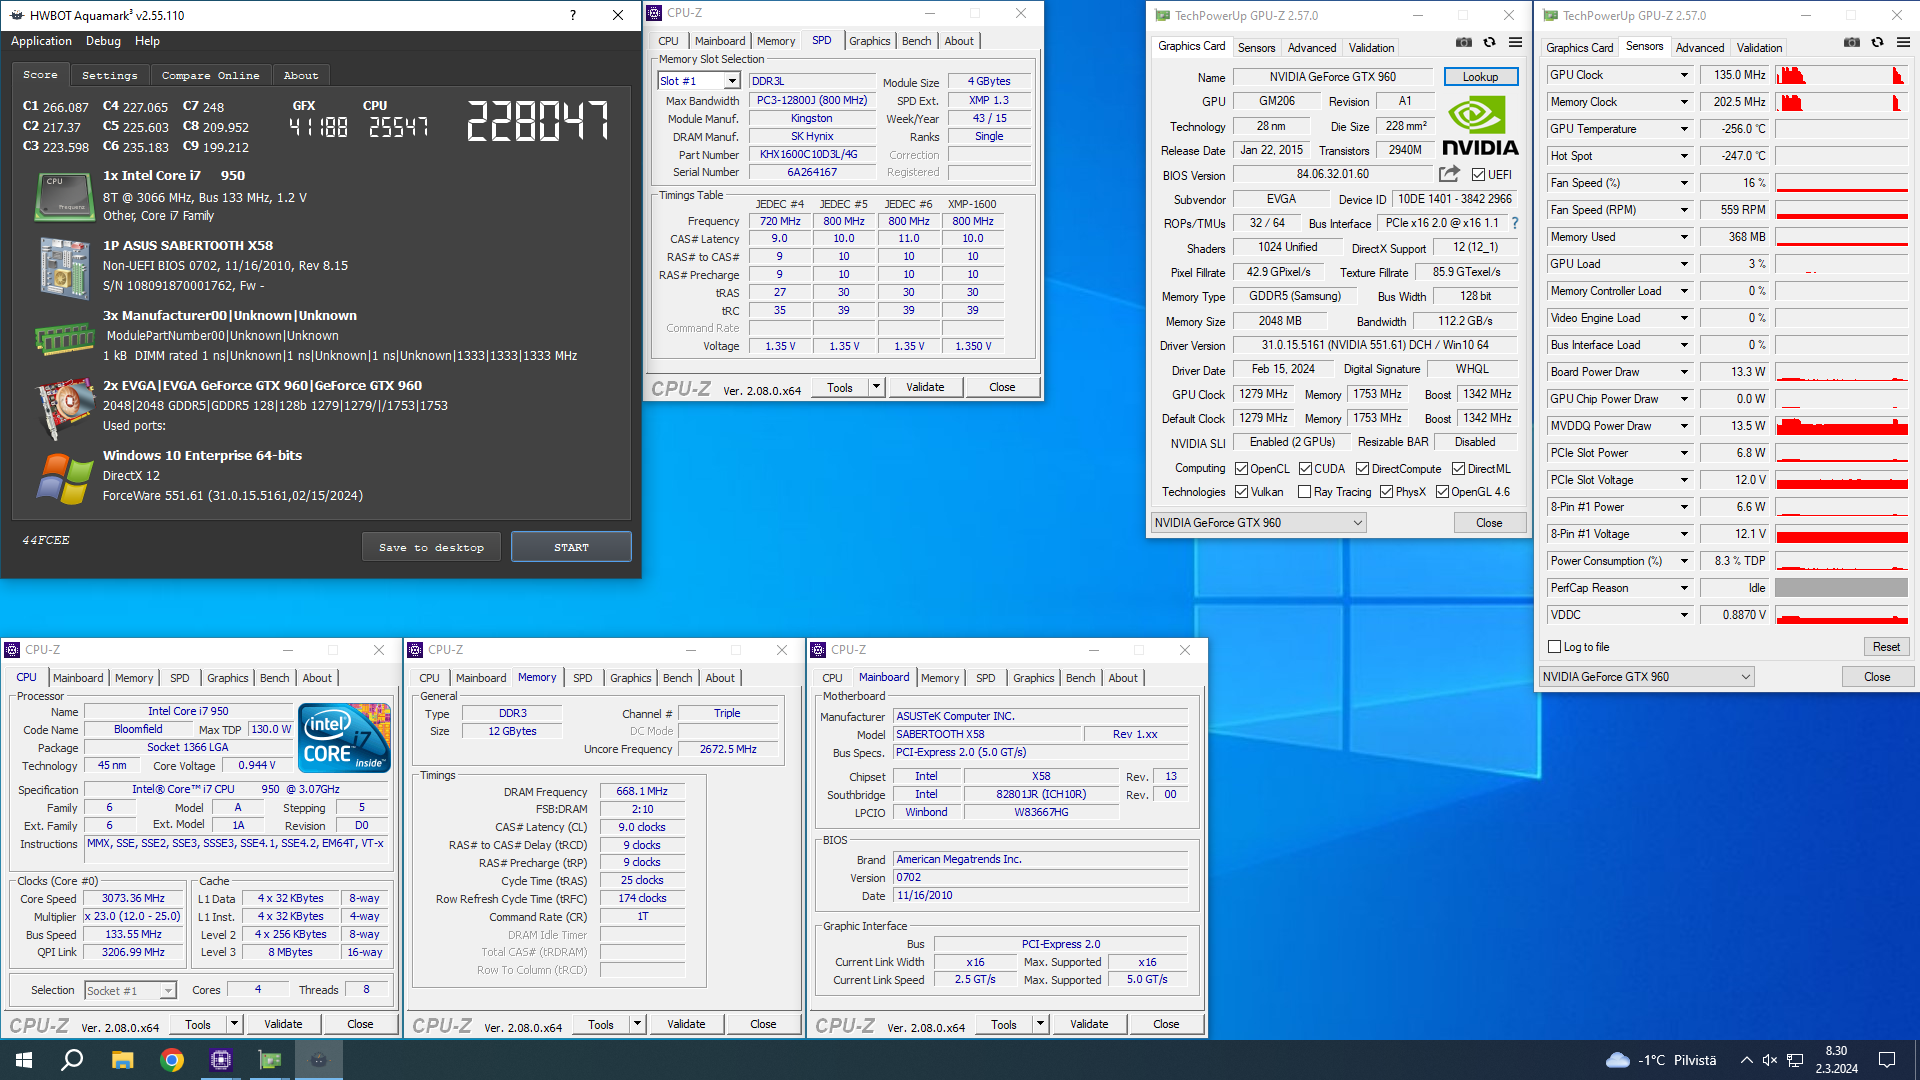Viewport: 1920px width, 1080px height.
Task: Click the question mark beside Bus Interface
Action: [x=1514, y=223]
